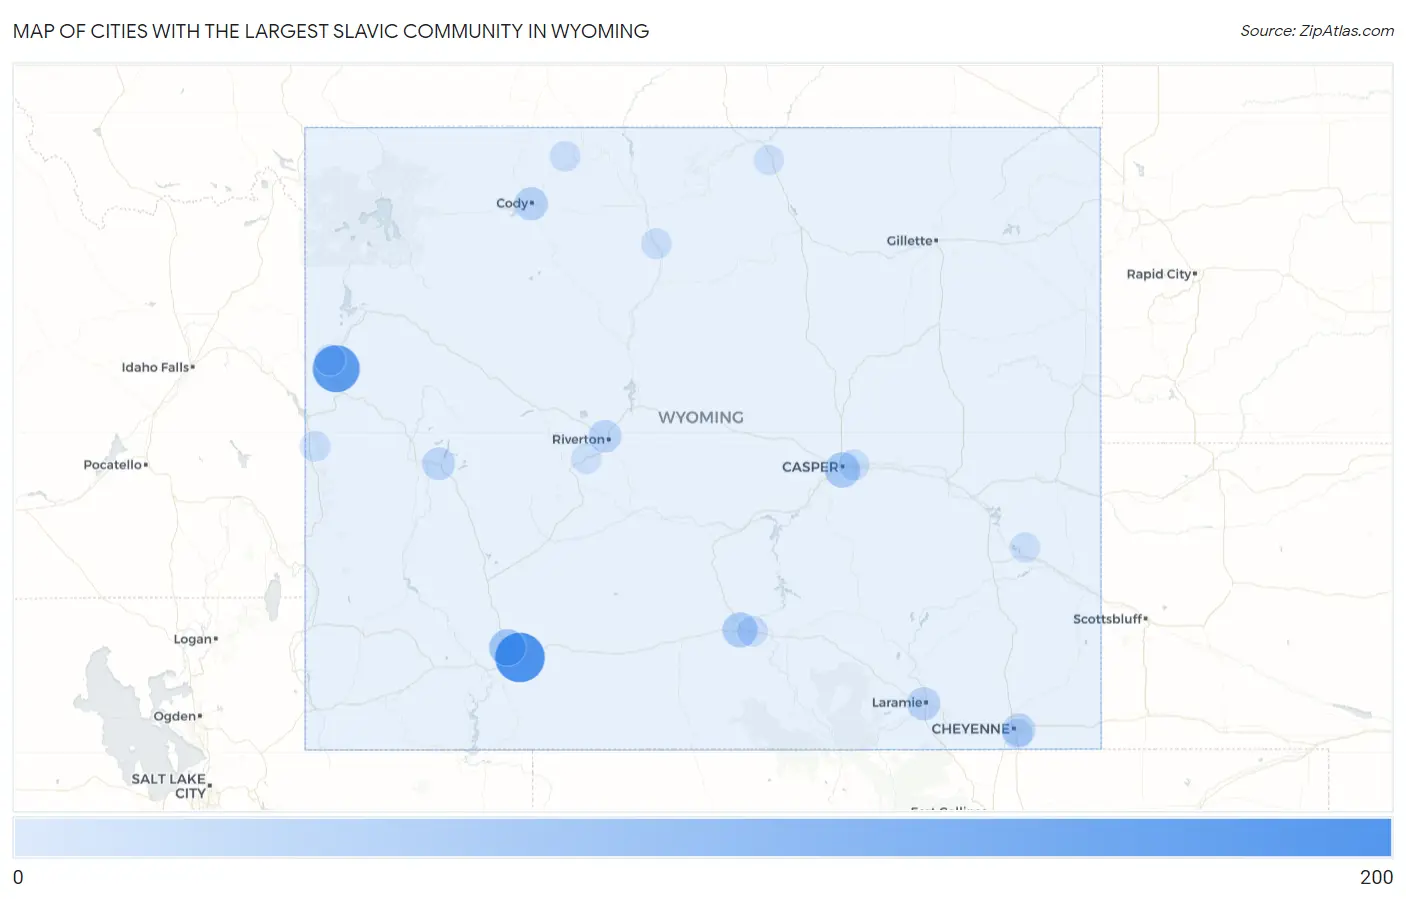Click the bubble northwest of Gillette
This screenshot has width=1406, height=899.
pos(769,160)
